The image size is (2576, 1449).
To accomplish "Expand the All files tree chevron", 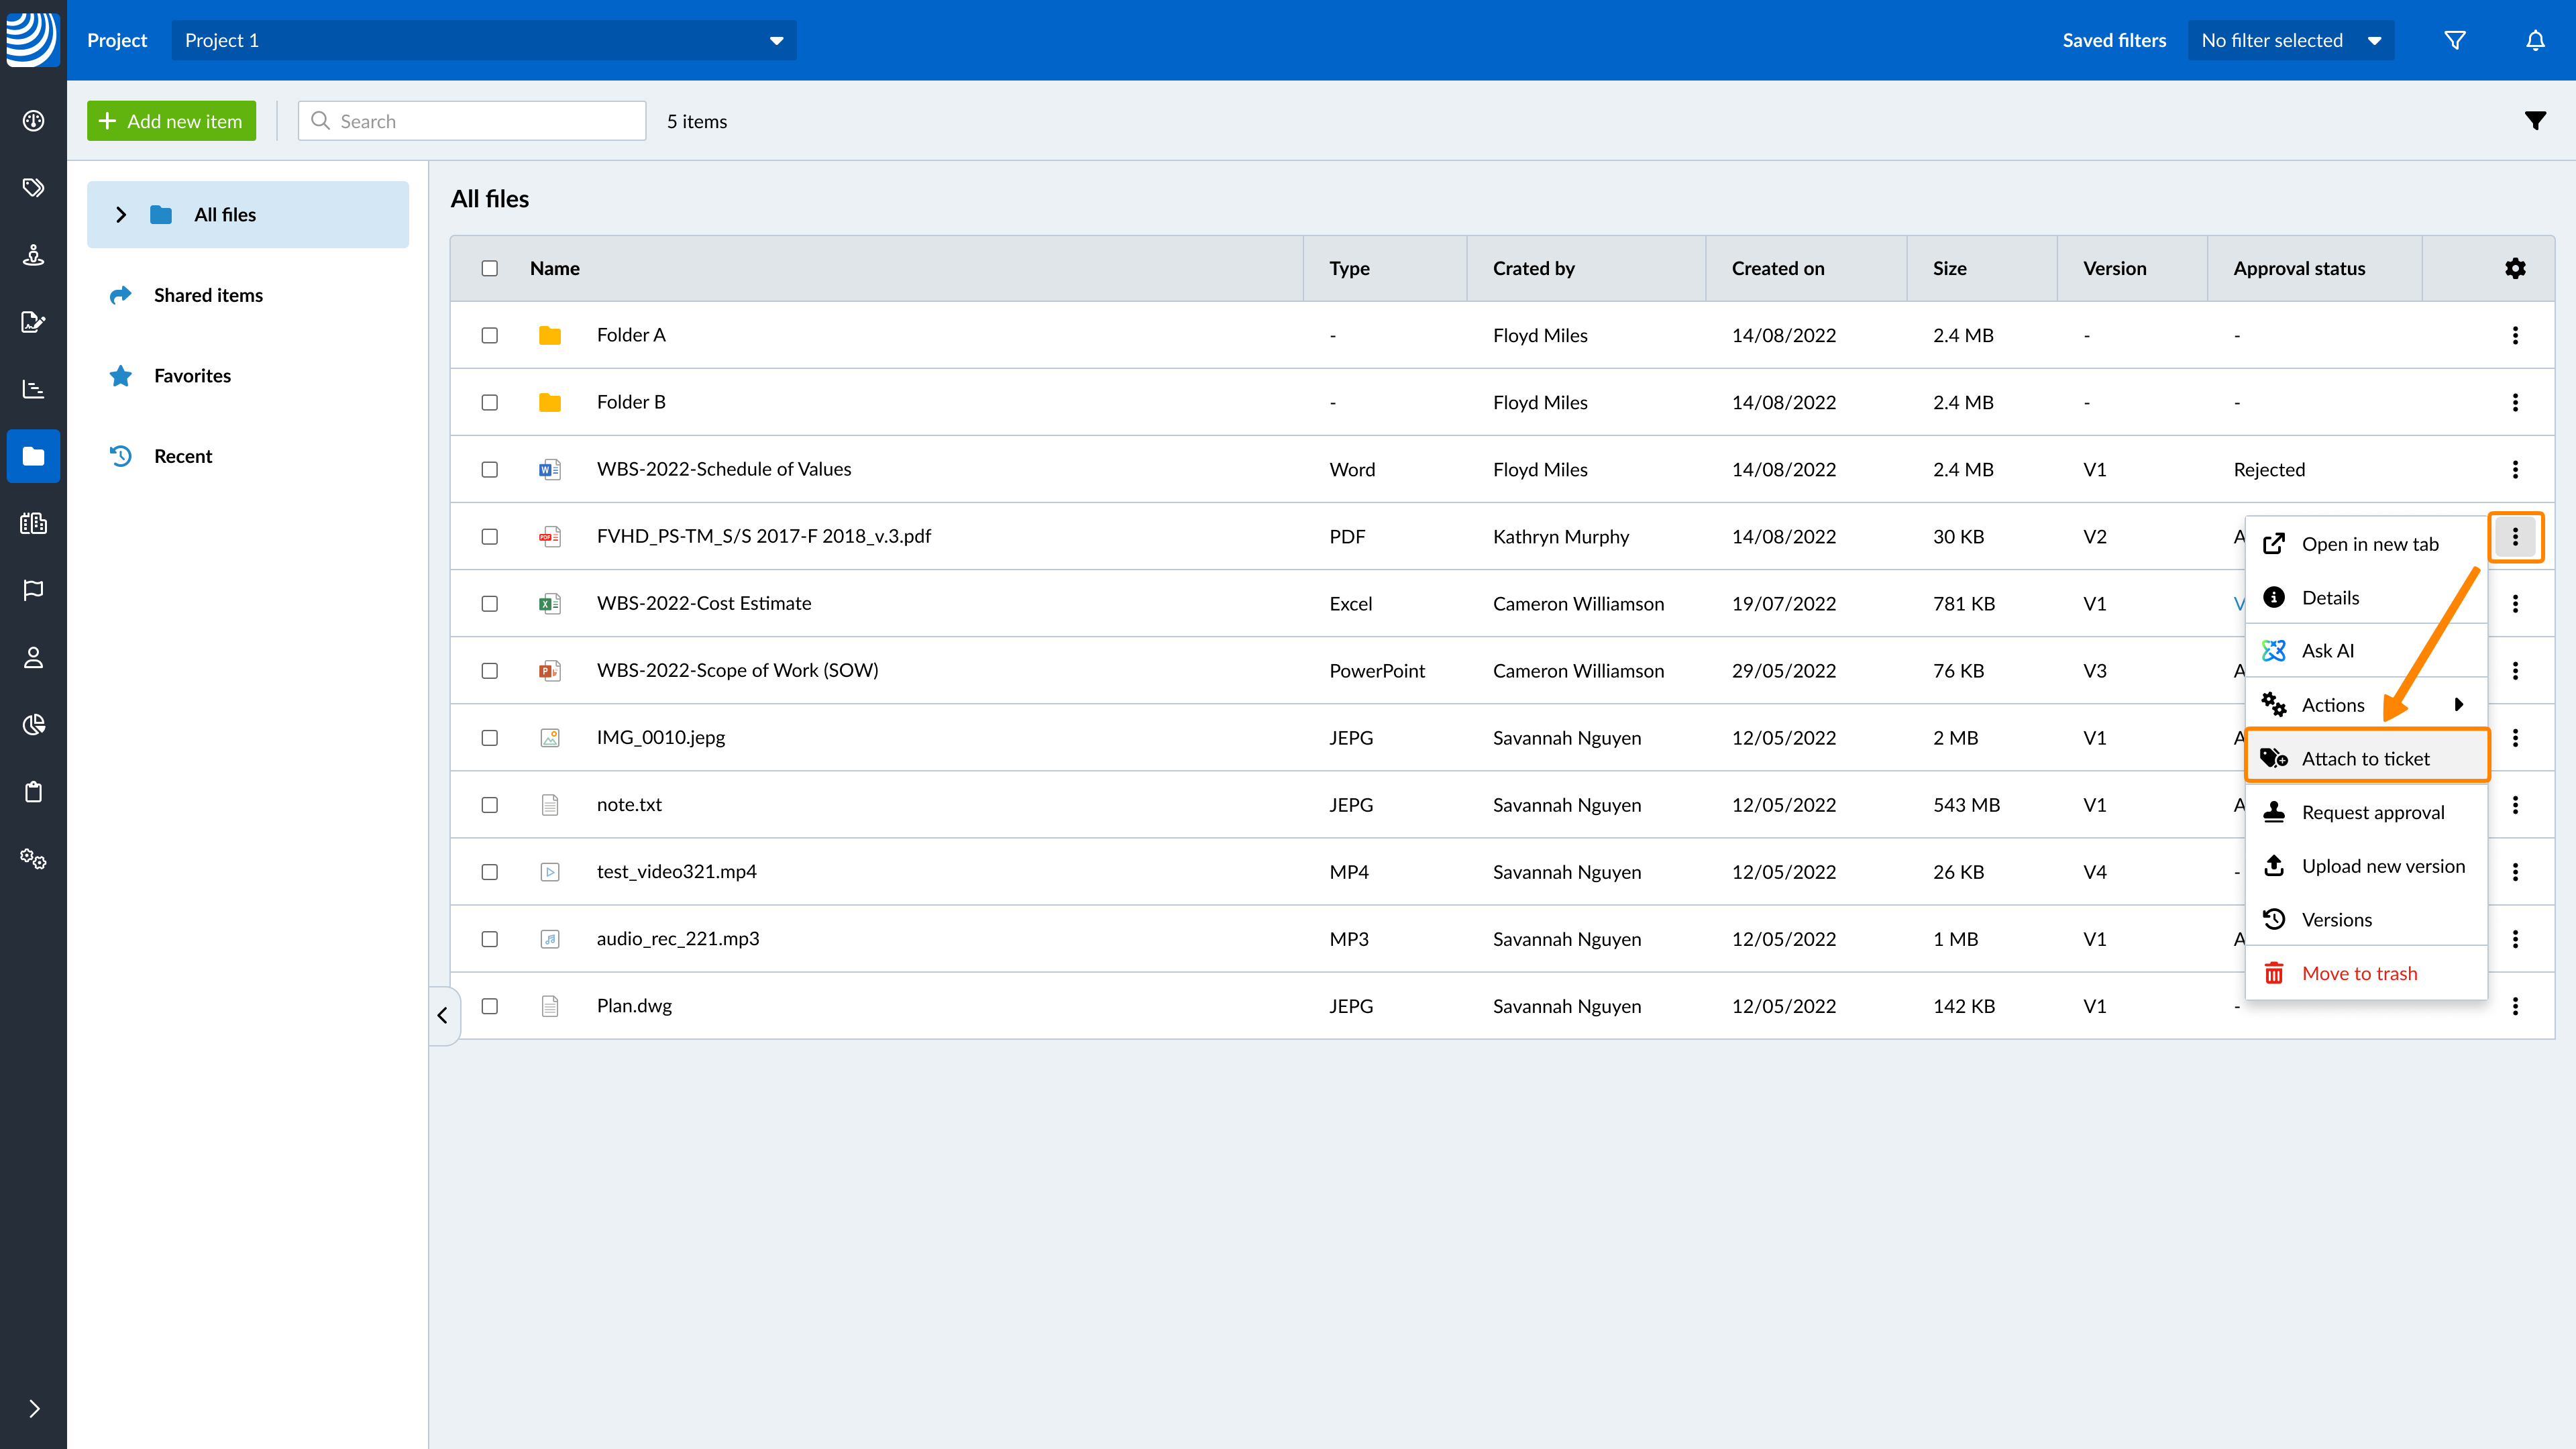I will (121, 215).
